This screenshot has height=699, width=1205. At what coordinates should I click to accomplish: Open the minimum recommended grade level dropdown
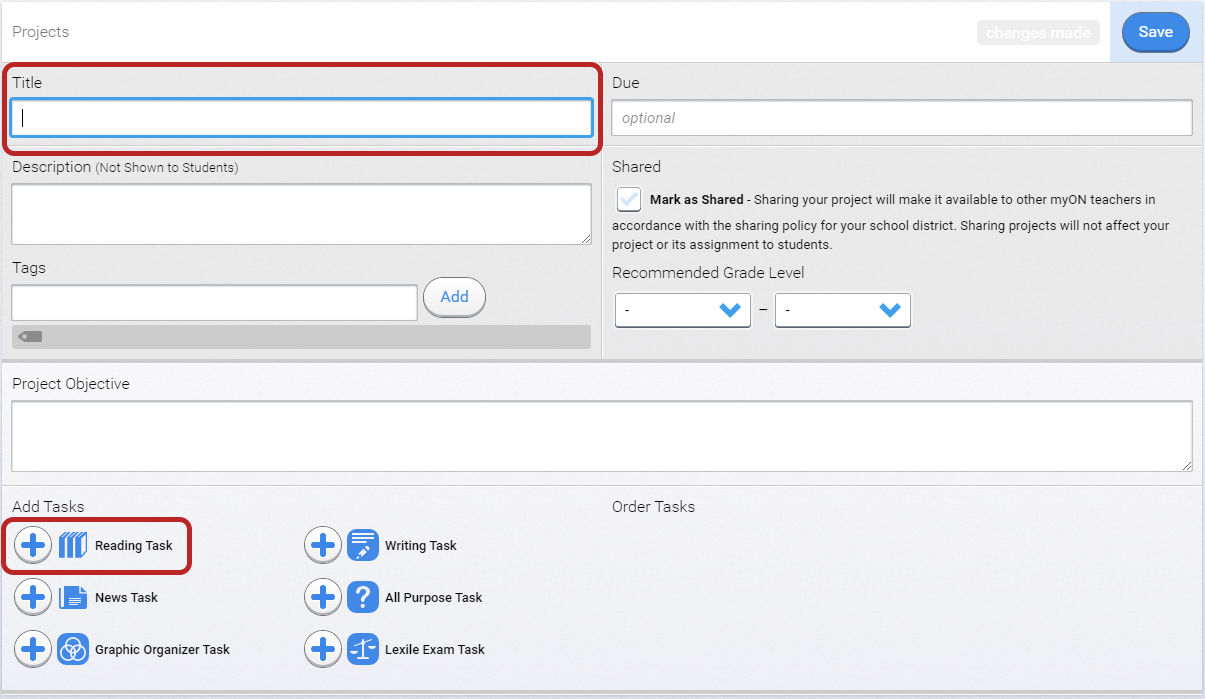(683, 310)
